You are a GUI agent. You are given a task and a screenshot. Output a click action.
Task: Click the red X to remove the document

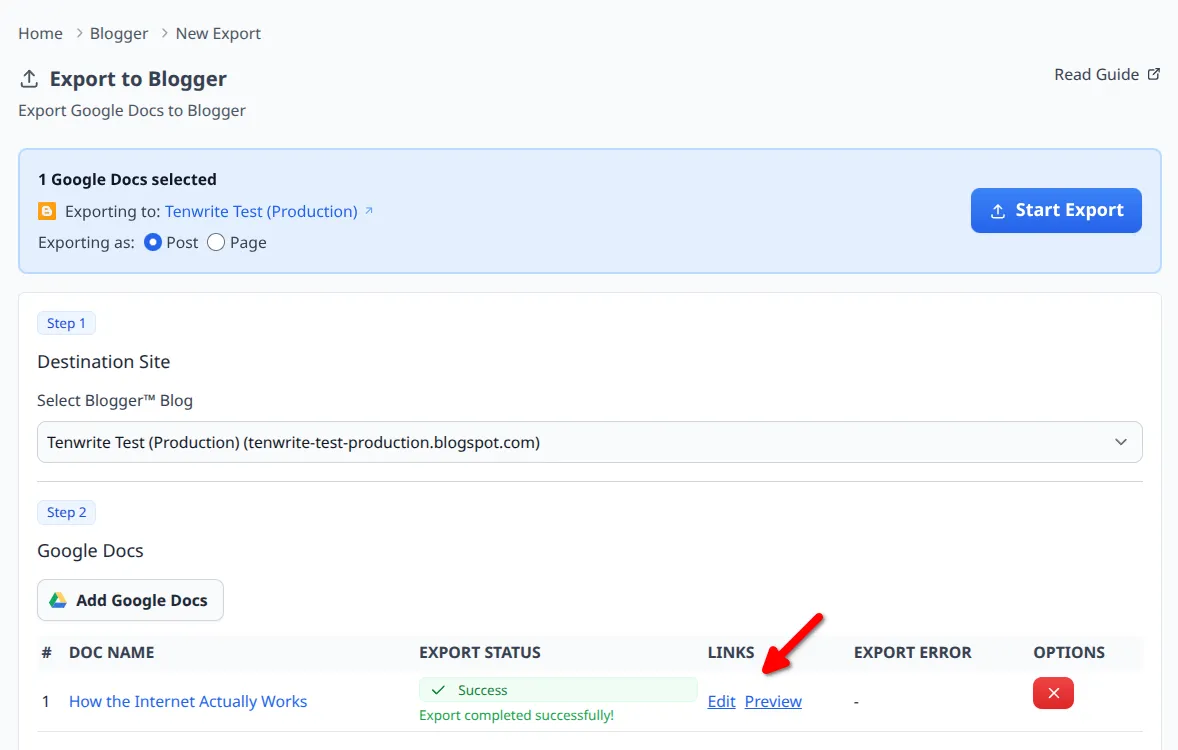point(1053,693)
